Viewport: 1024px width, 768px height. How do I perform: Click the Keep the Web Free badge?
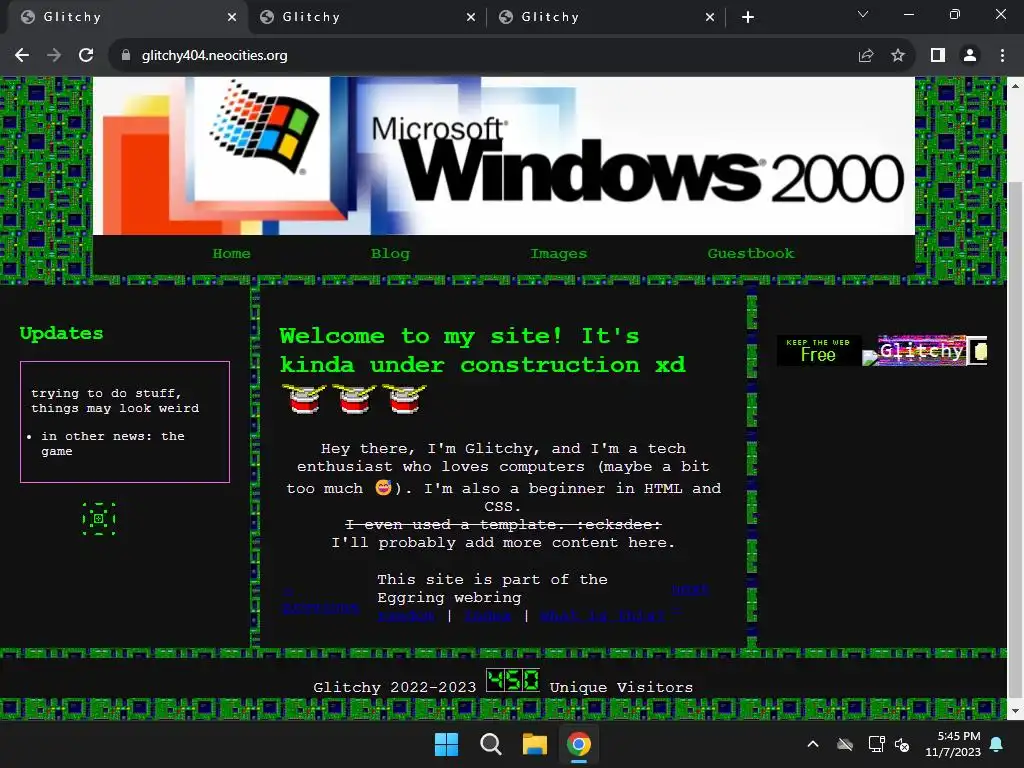pos(818,351)
